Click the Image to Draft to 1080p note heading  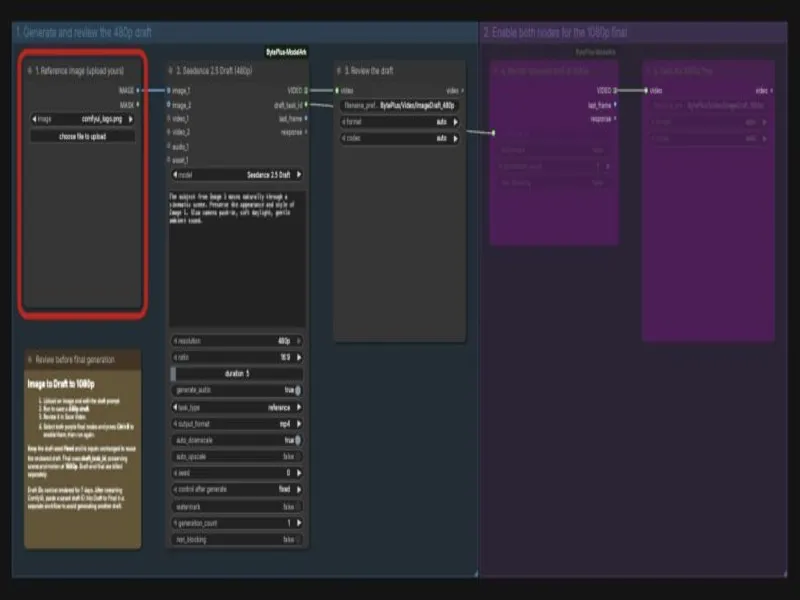pyautogui.click(x=61, y=384)
